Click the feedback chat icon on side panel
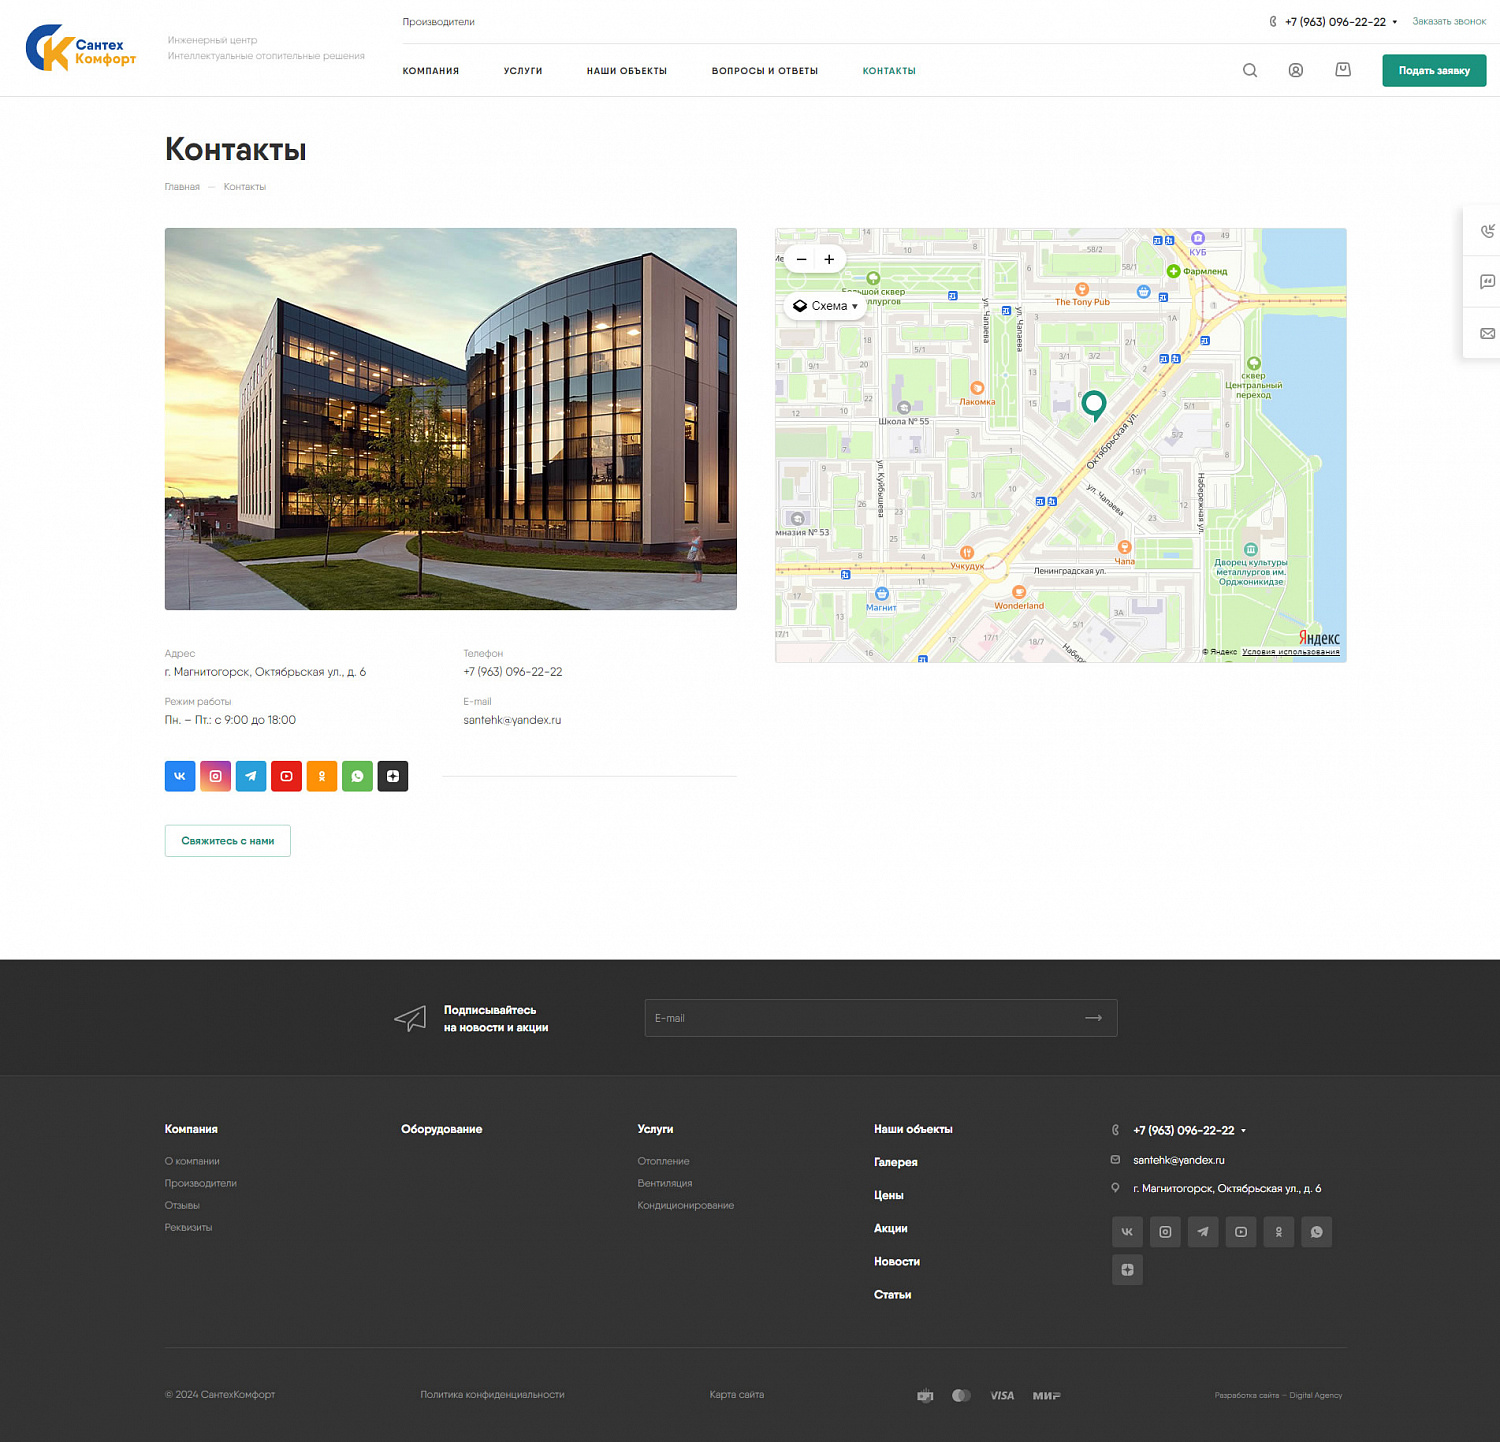This screenshot has height=1442, width=1500. pos(1487,282)
